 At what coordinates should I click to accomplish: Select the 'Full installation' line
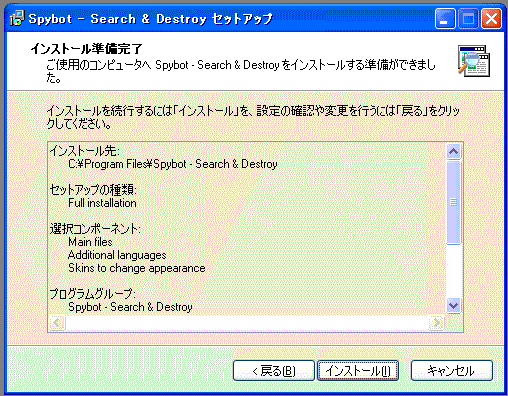click(102, 203)
